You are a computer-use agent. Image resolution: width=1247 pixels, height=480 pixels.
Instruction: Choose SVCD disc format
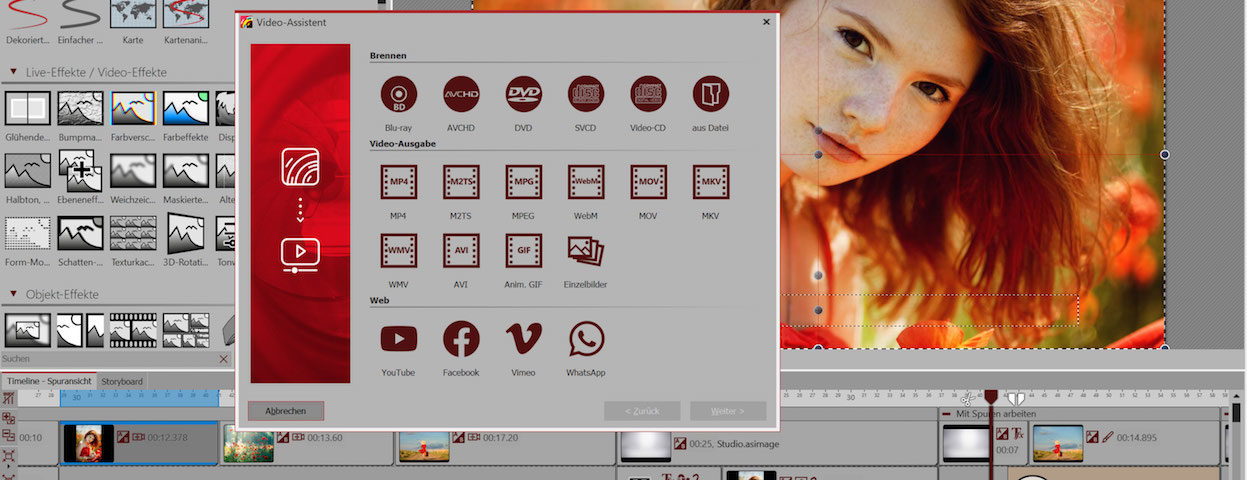[x=586, y=94]
